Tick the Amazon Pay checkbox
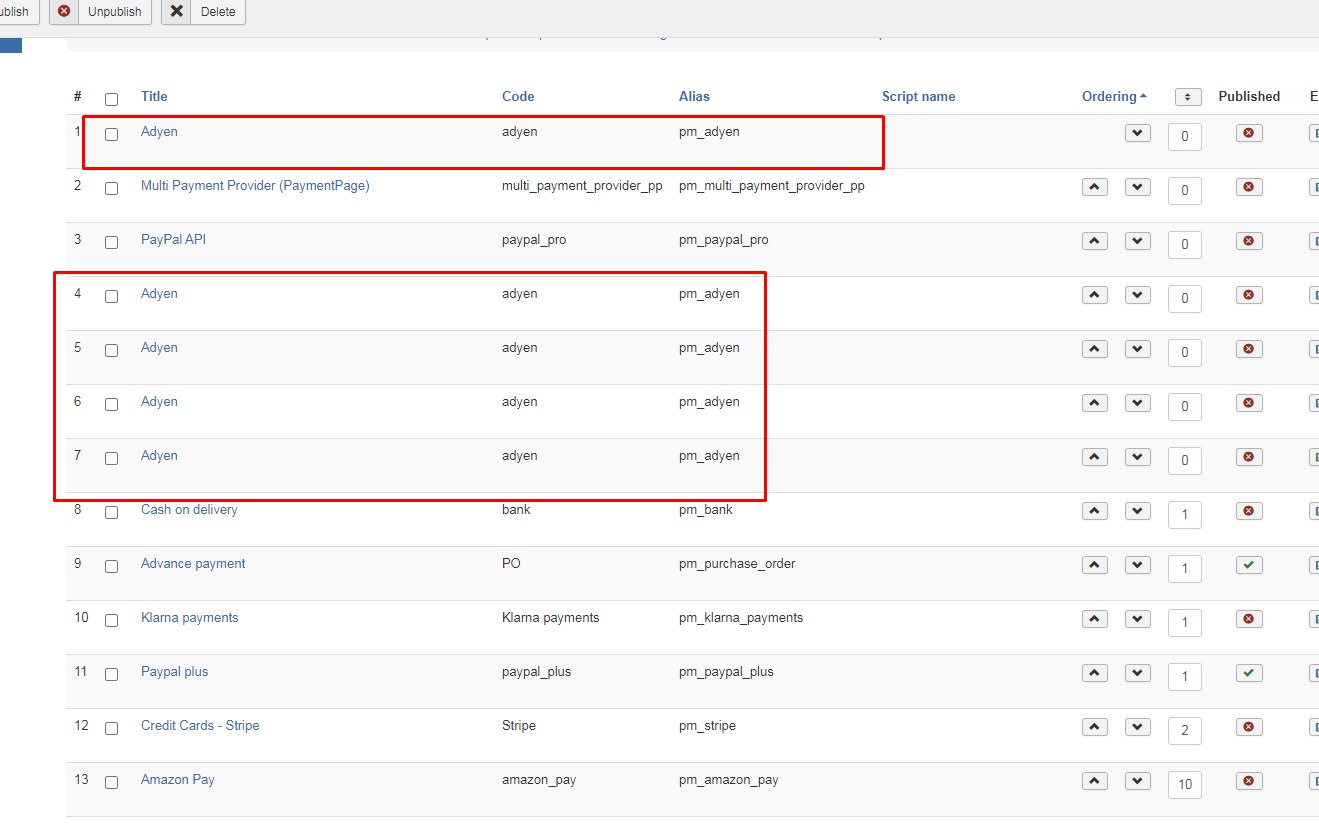 click(111, 782)
